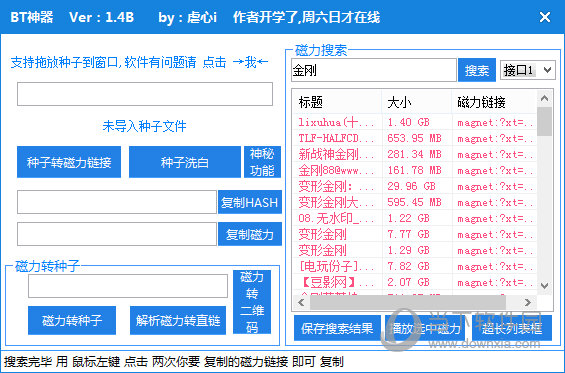This screenshot has height=373, width=565.
Task: Click the results list scroll down arrow
Action: (x=544, y=286)
